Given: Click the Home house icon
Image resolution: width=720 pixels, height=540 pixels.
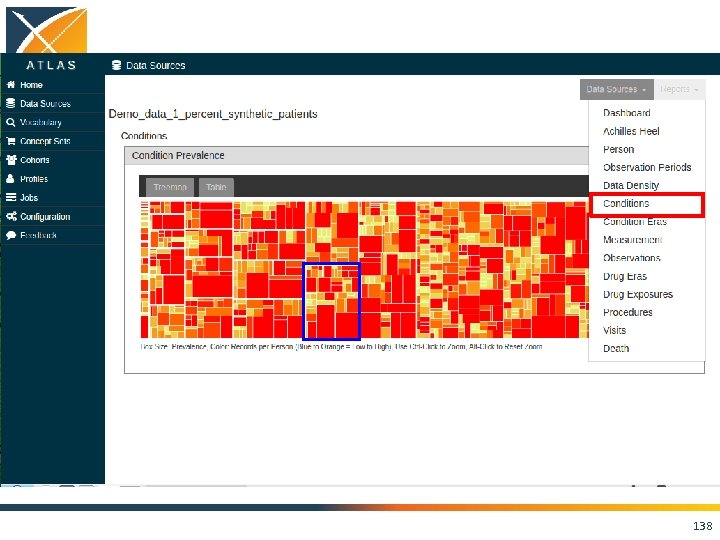Looking at the screenshot, I should coord(11,84).
